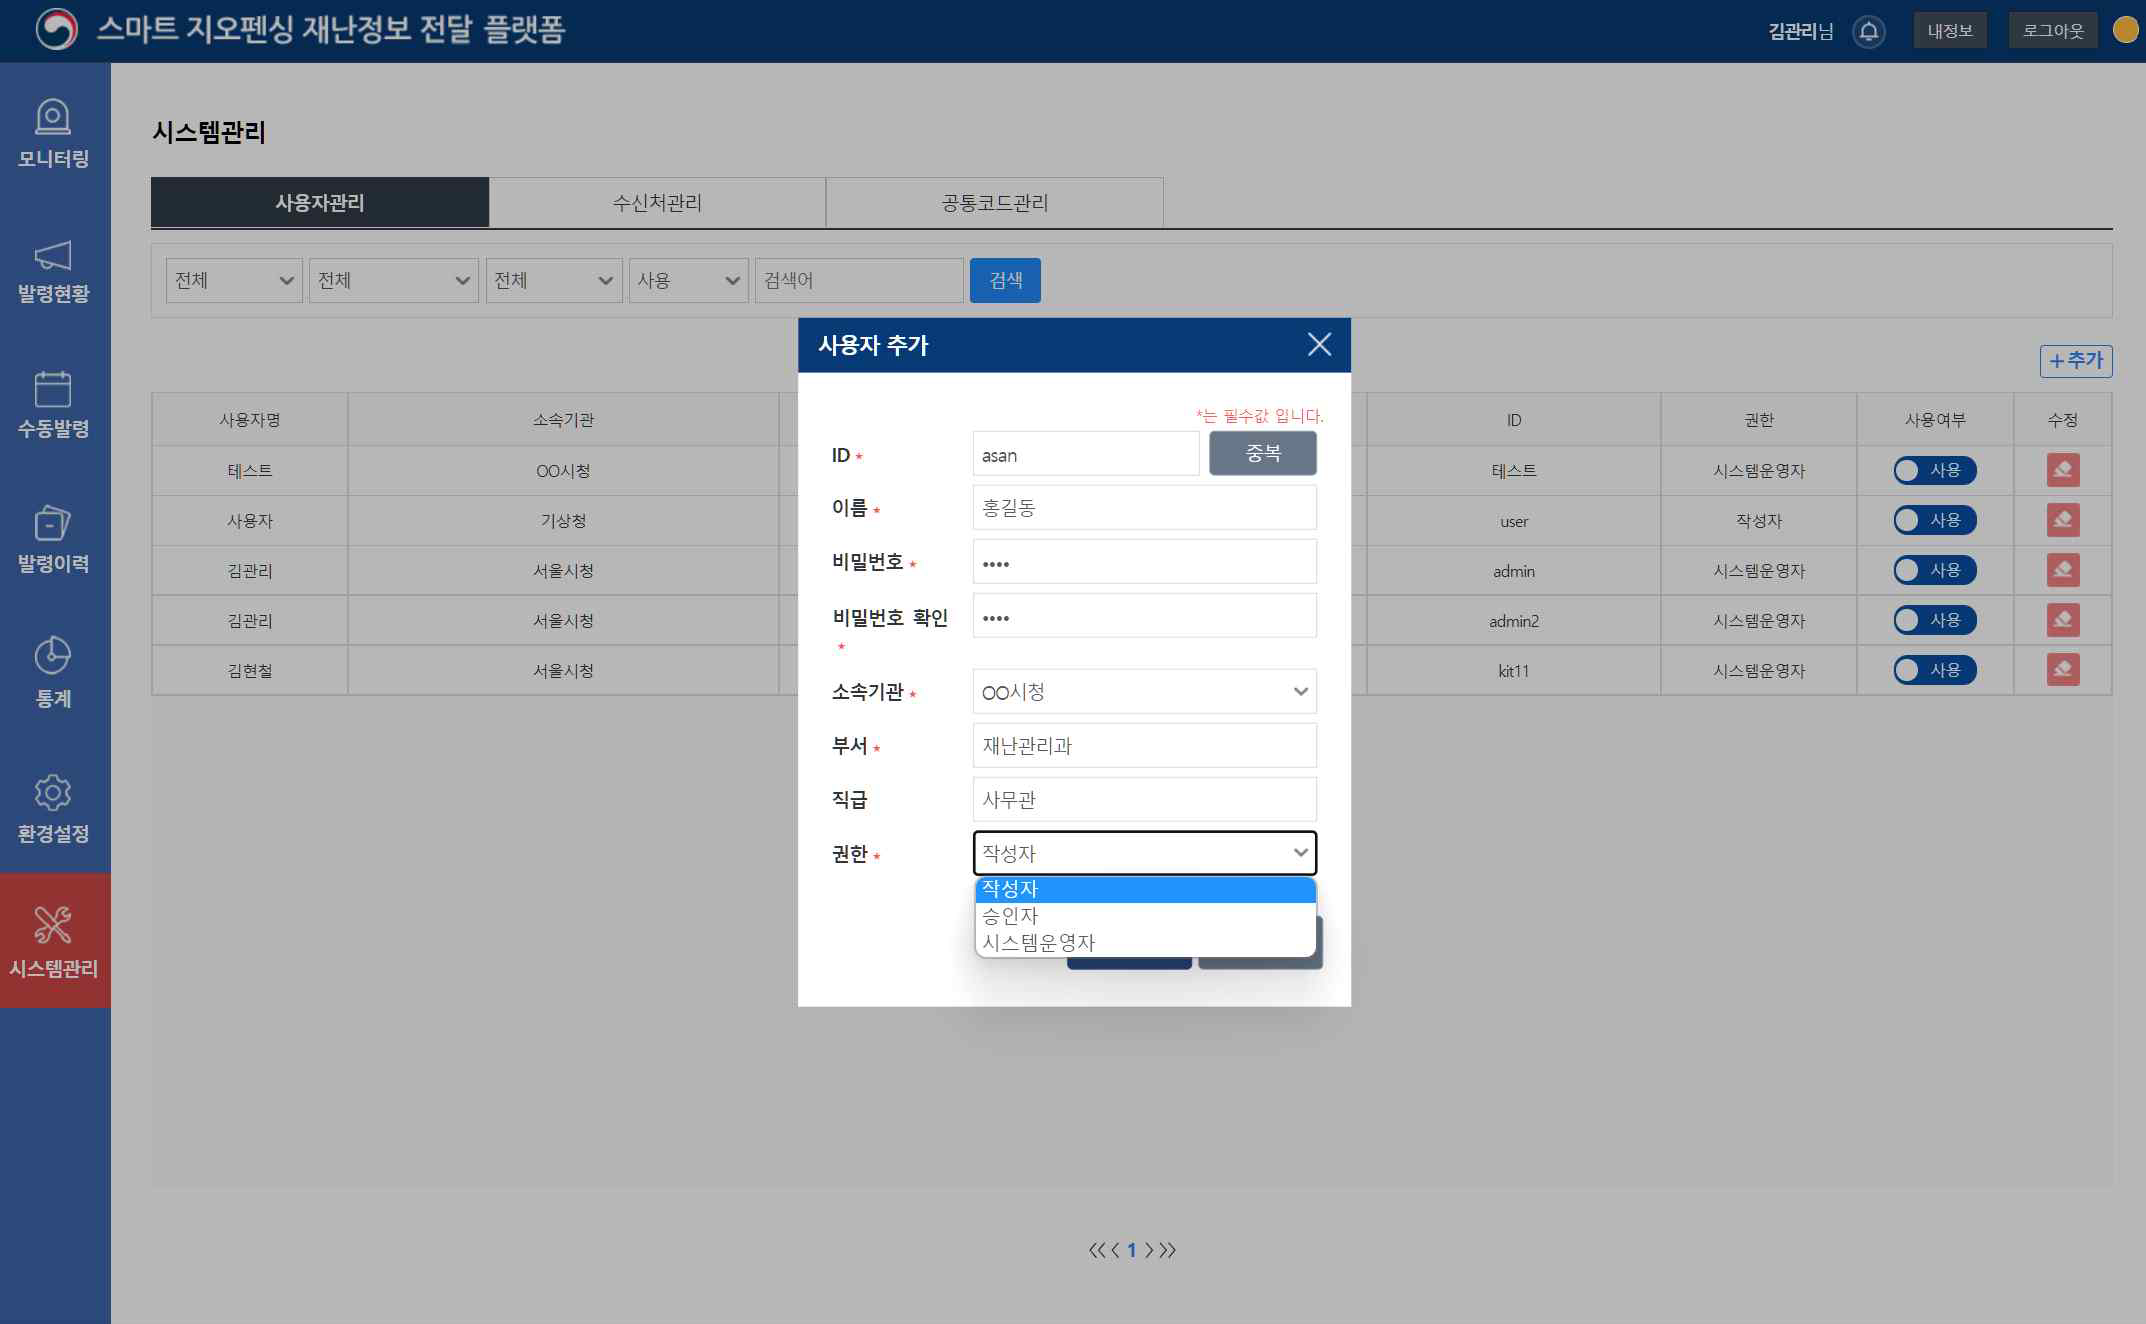Click the 권한 column header
2146x1324 pixels.
click(x=1758, y=419)
